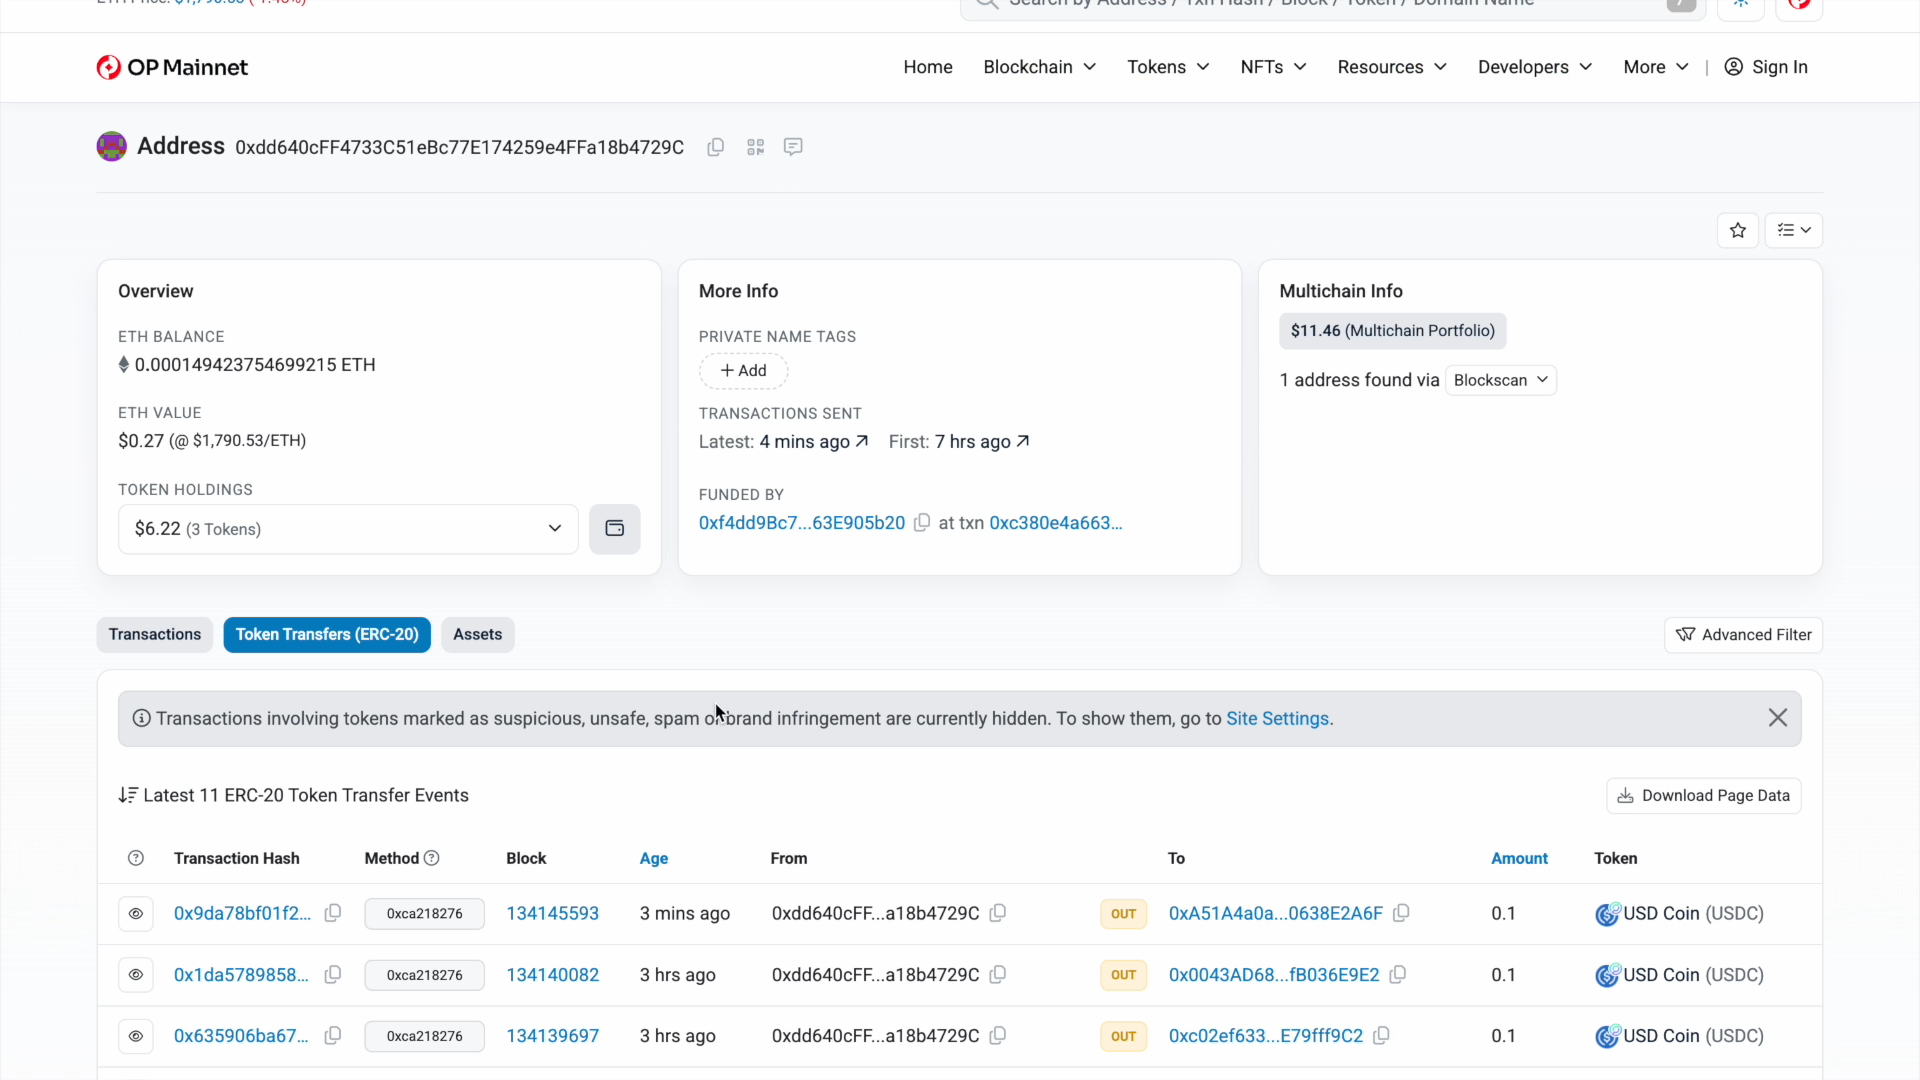Click the Method help icon
The image size is (1920, 1080).
coord(432,858)
